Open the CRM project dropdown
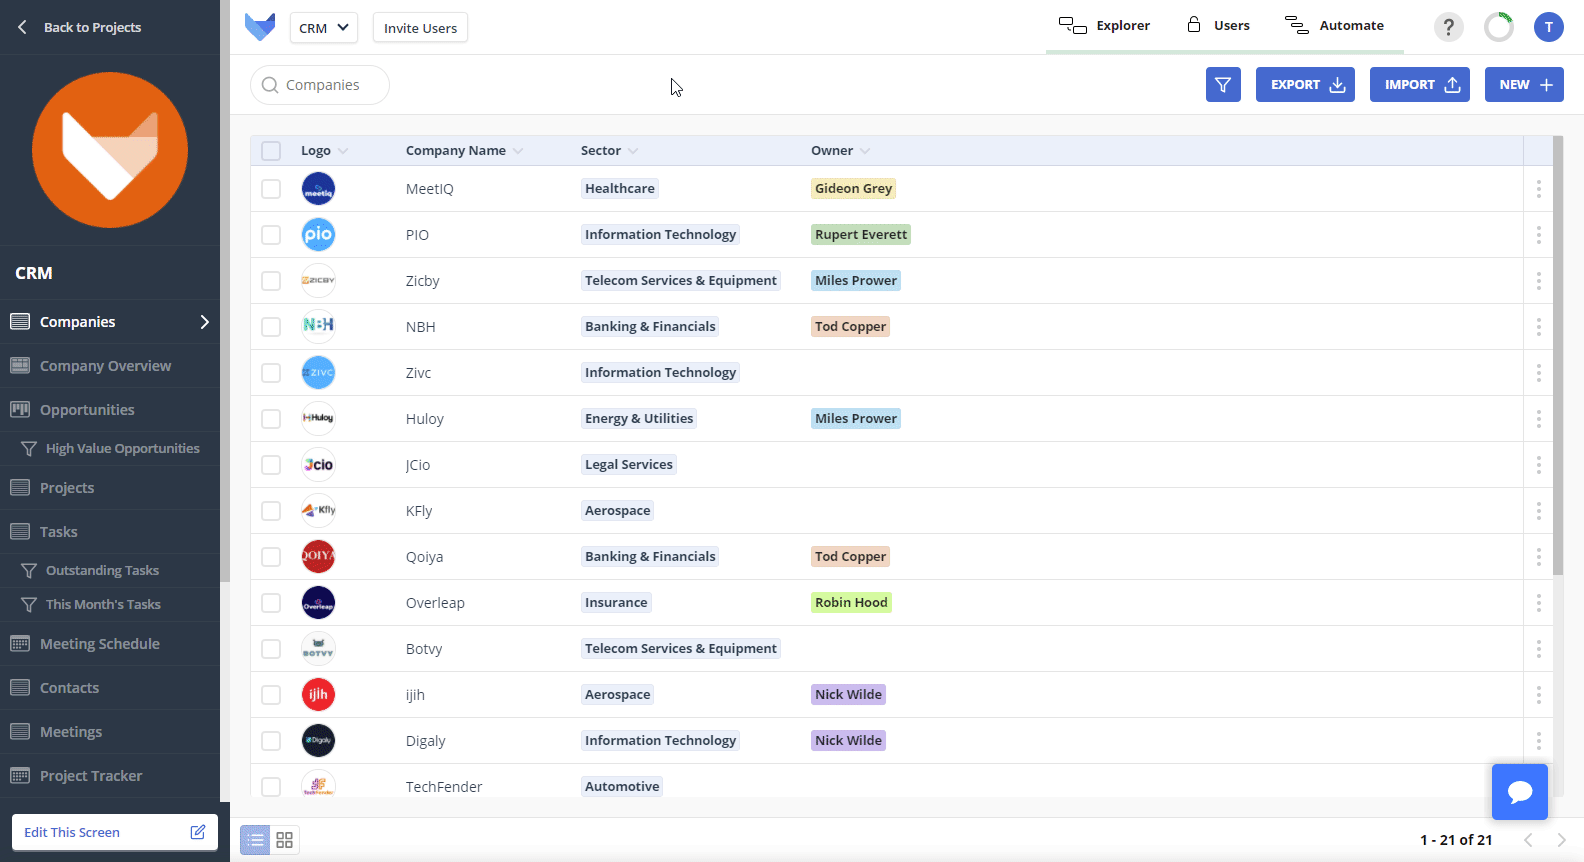The height and width of the screenshot is (862, 1584). [323, 28]
